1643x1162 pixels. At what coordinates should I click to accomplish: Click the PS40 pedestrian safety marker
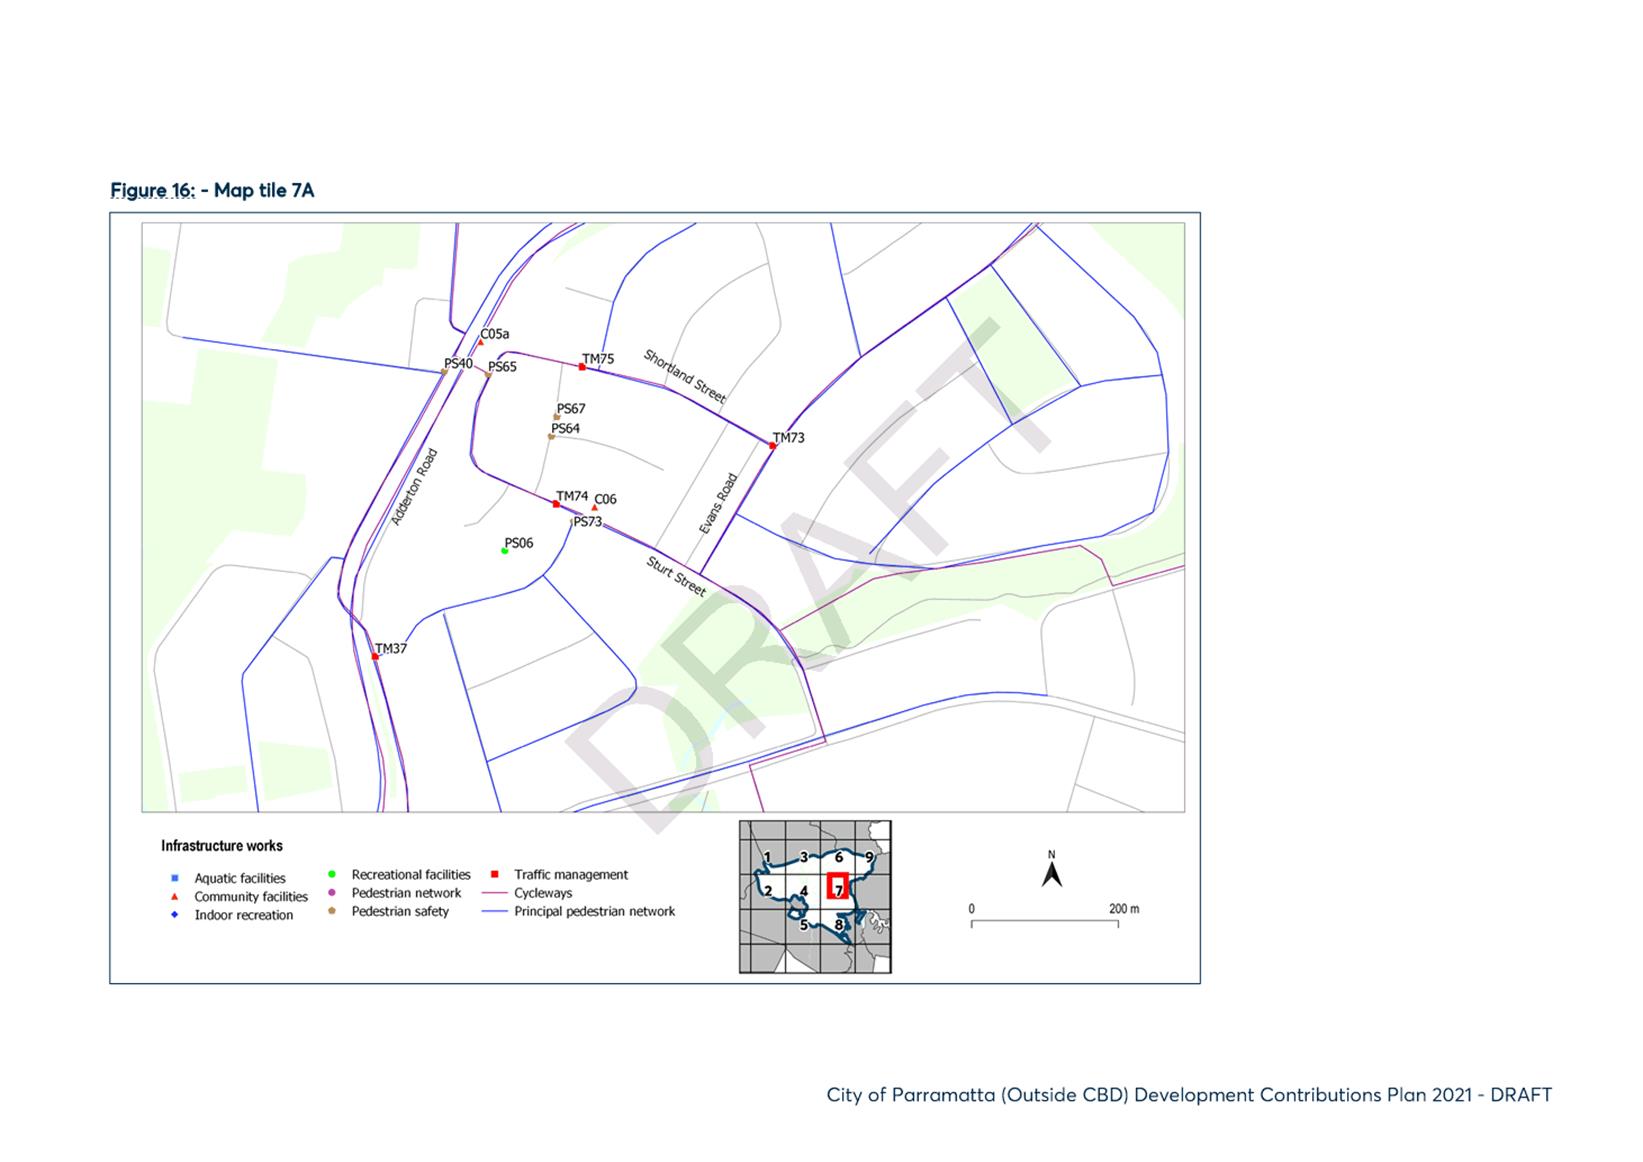444,372
